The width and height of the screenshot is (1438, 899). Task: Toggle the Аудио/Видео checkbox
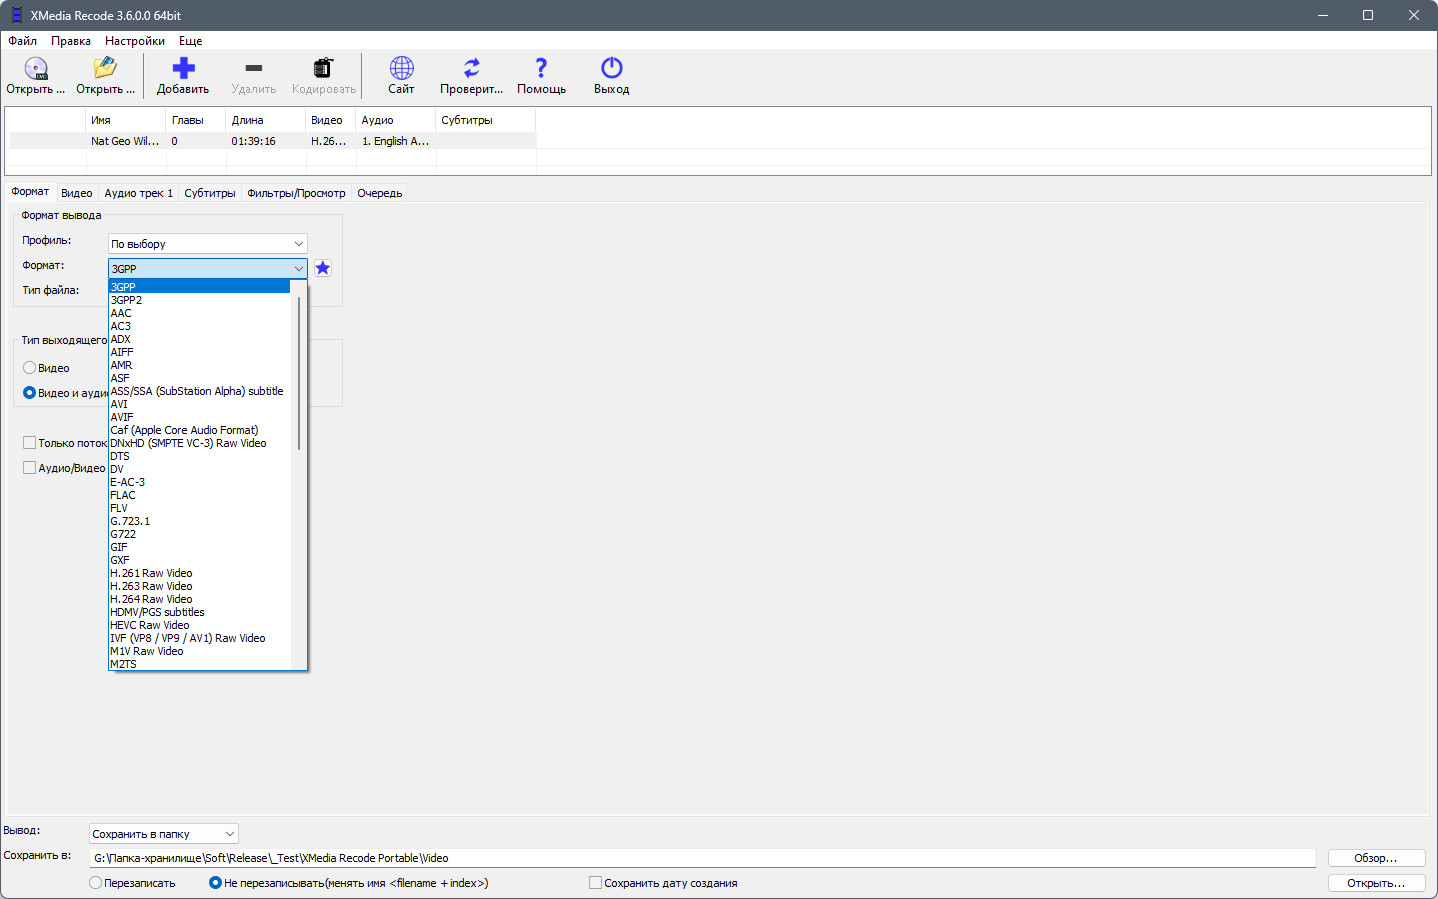click(29, 468)
